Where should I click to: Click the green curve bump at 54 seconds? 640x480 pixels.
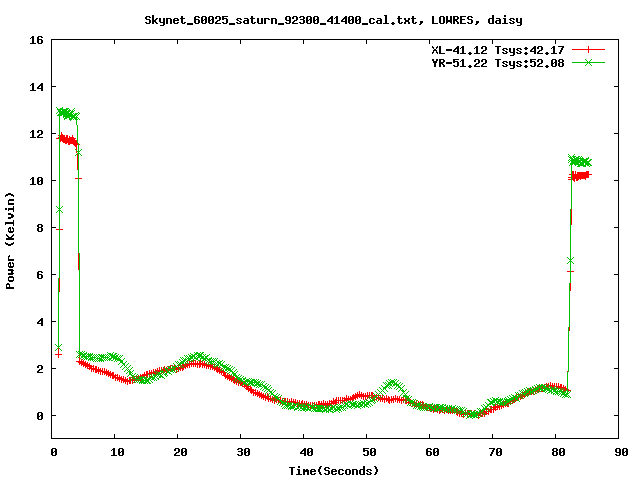point(393,386)
